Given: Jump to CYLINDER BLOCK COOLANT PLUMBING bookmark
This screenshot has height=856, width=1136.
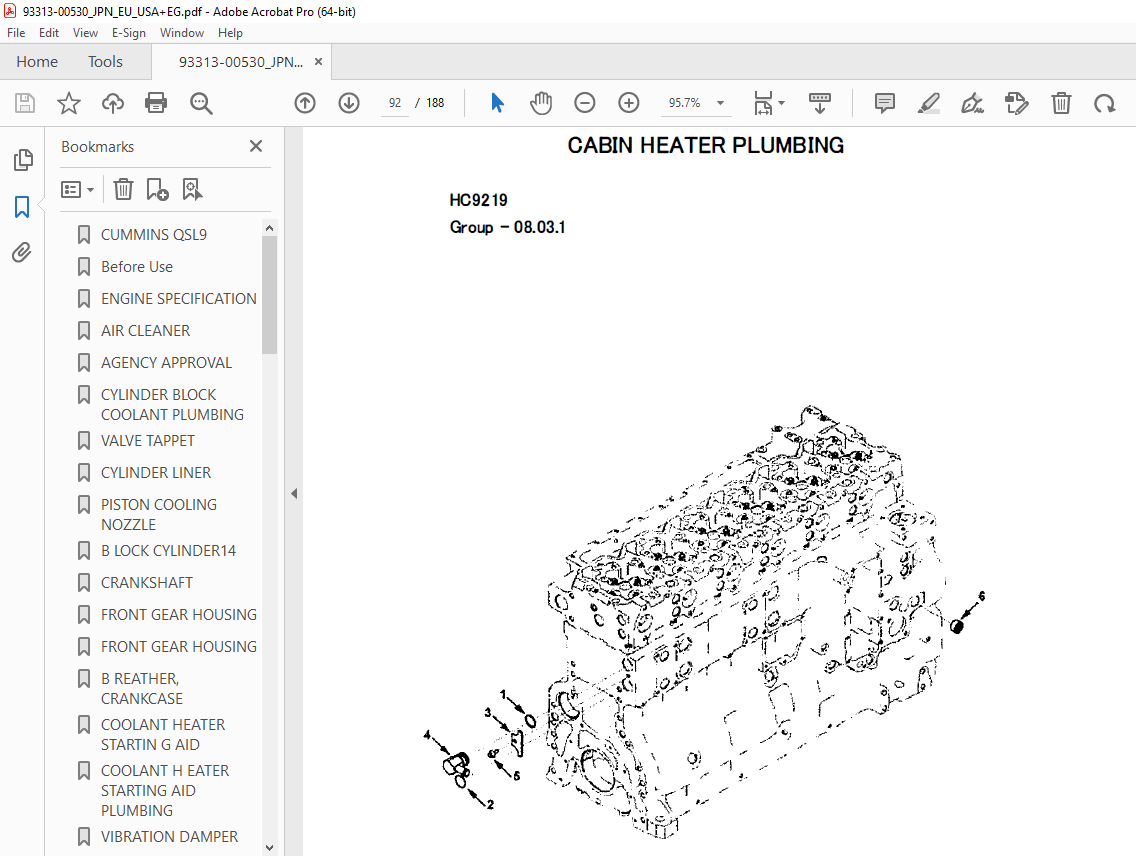Looking at the screenshot, I should [x=172, y=404].
